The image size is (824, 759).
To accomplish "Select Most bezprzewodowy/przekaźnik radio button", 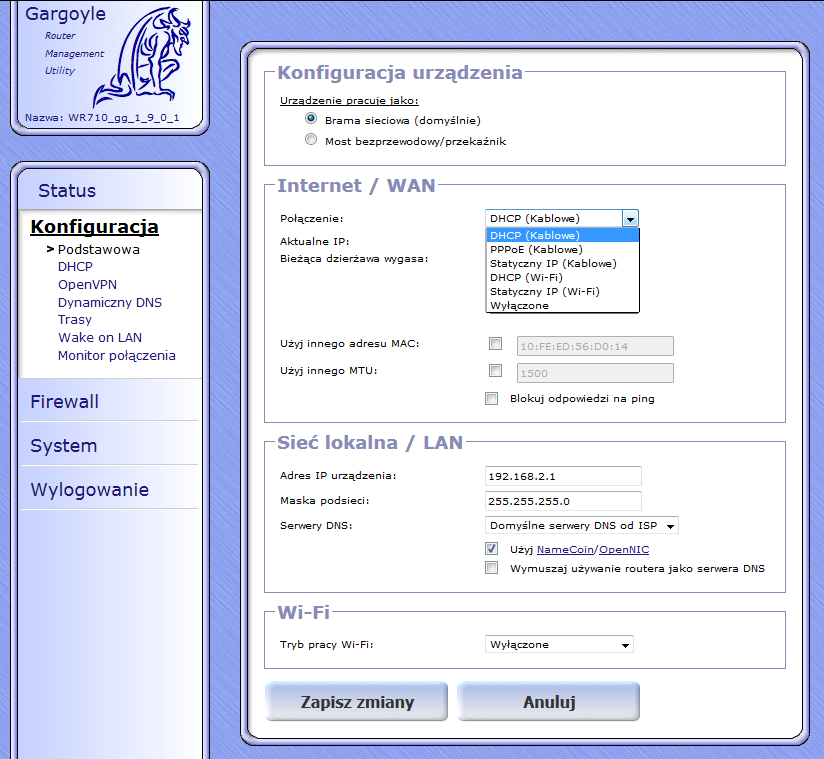I will [311, 140].
